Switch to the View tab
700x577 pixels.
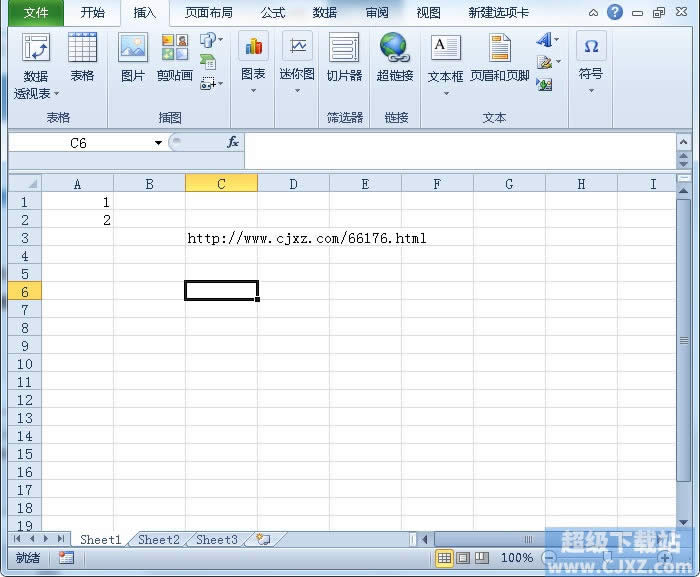[x=428, y=13]
